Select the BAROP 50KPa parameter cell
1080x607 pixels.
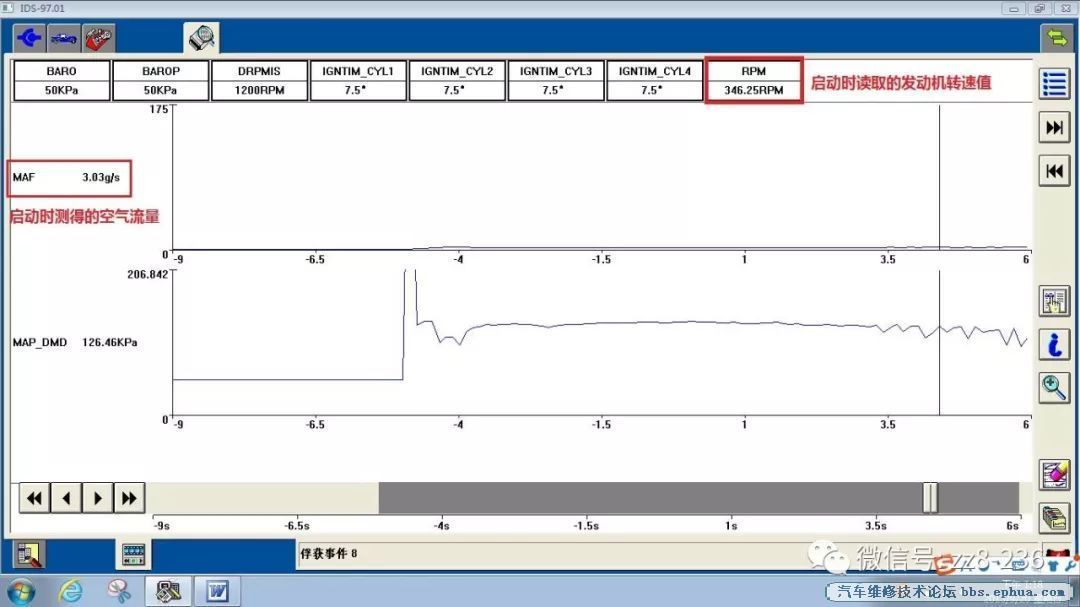[x=160, y=81]
